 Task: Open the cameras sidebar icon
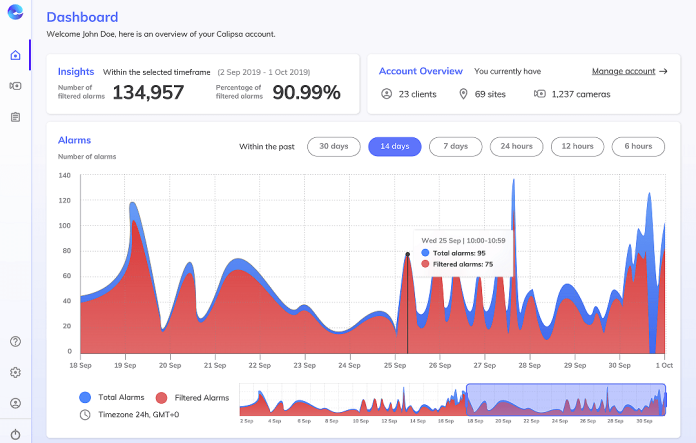[15, 86]
